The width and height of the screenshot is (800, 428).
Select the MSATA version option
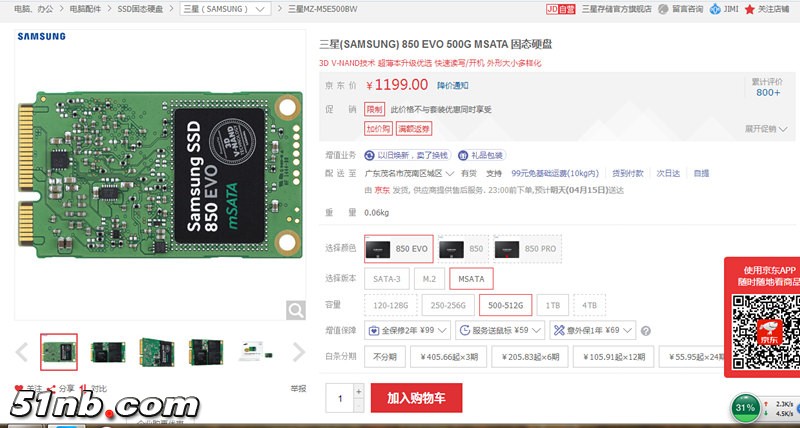point(471,279)
